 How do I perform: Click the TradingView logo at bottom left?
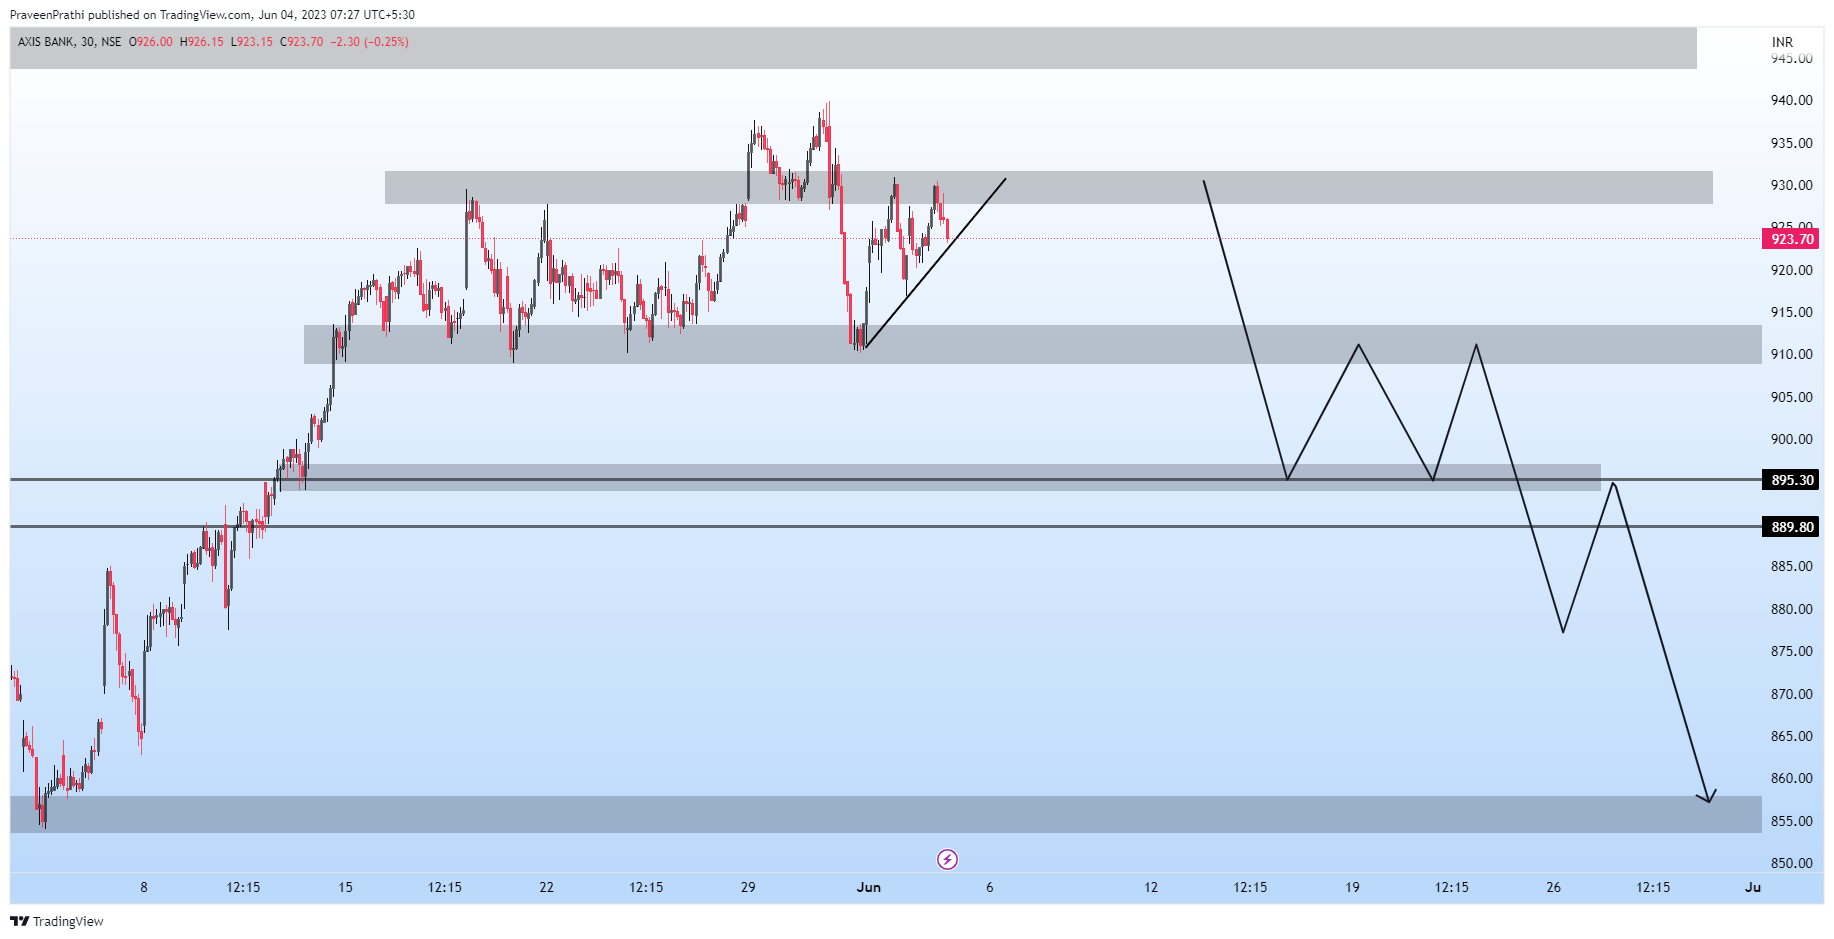coord(57,921)
